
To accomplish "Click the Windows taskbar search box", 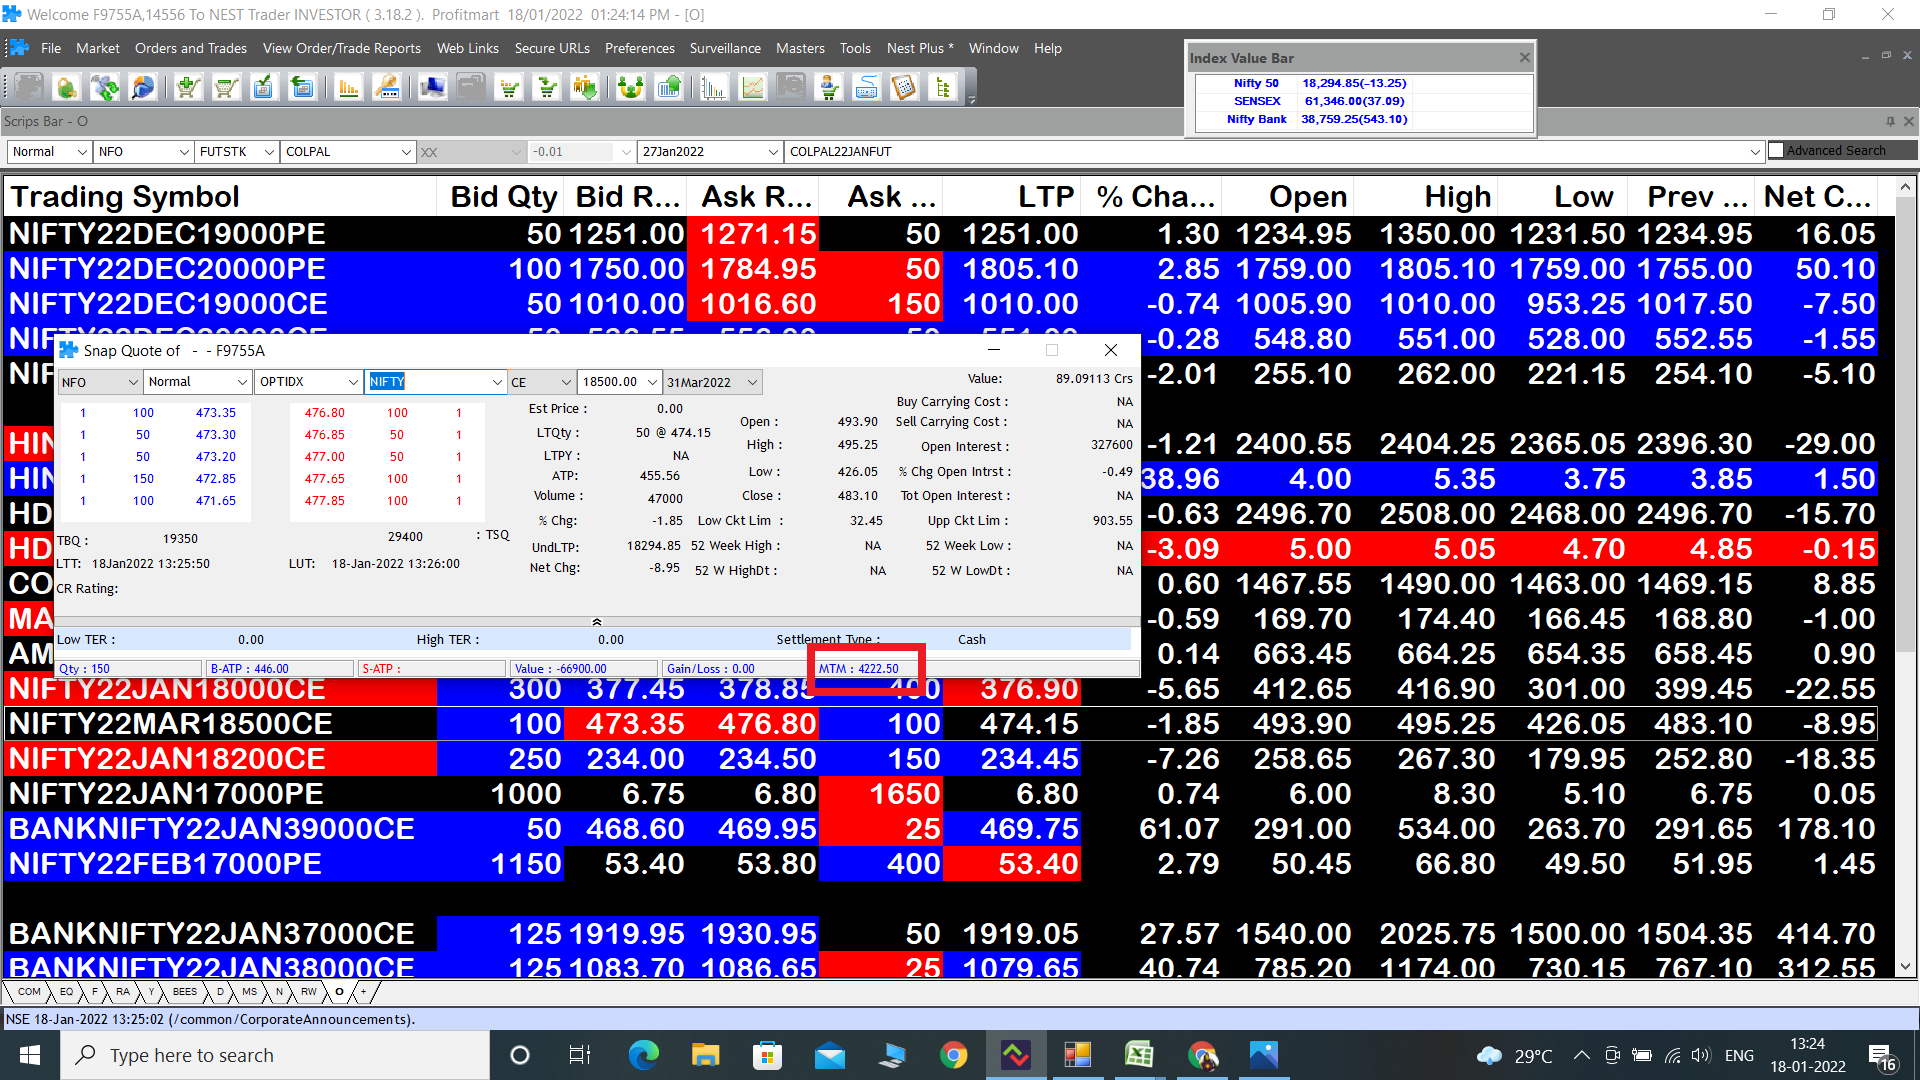I will (x=275, y=1055).
